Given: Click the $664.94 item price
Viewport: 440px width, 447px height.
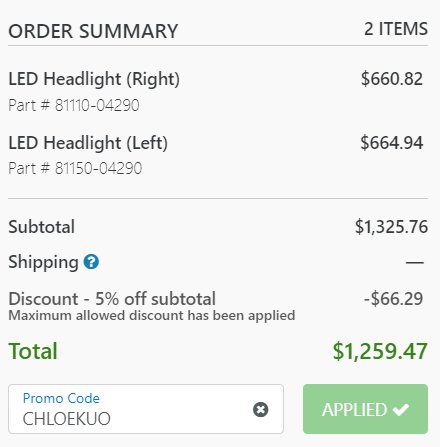Looking at the screenshot, I should pyautogui.click(x=392, y=143).
